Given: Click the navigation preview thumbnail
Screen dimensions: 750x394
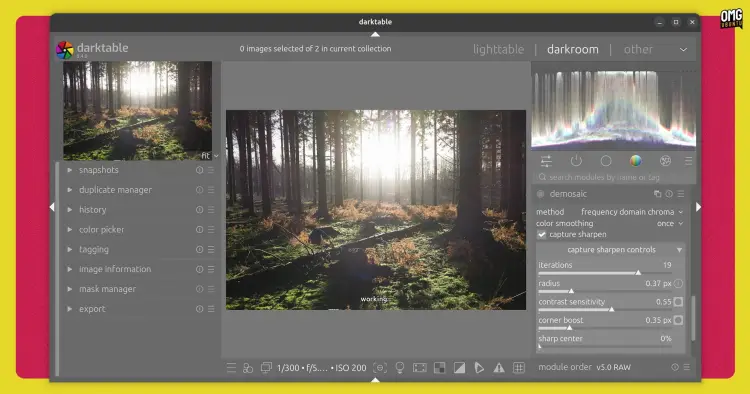Looking at the screenshot, I should (x=138, y=110).
